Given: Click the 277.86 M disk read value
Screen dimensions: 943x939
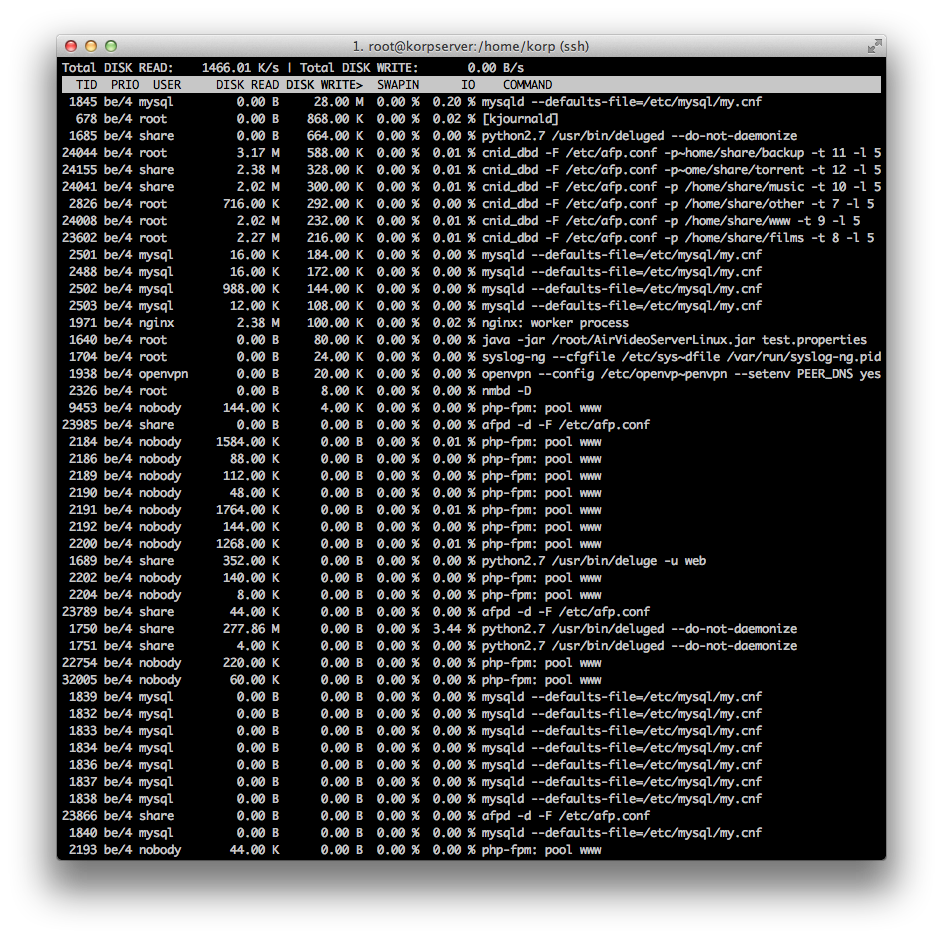Looking at the screenshot, I should point(251,629).
